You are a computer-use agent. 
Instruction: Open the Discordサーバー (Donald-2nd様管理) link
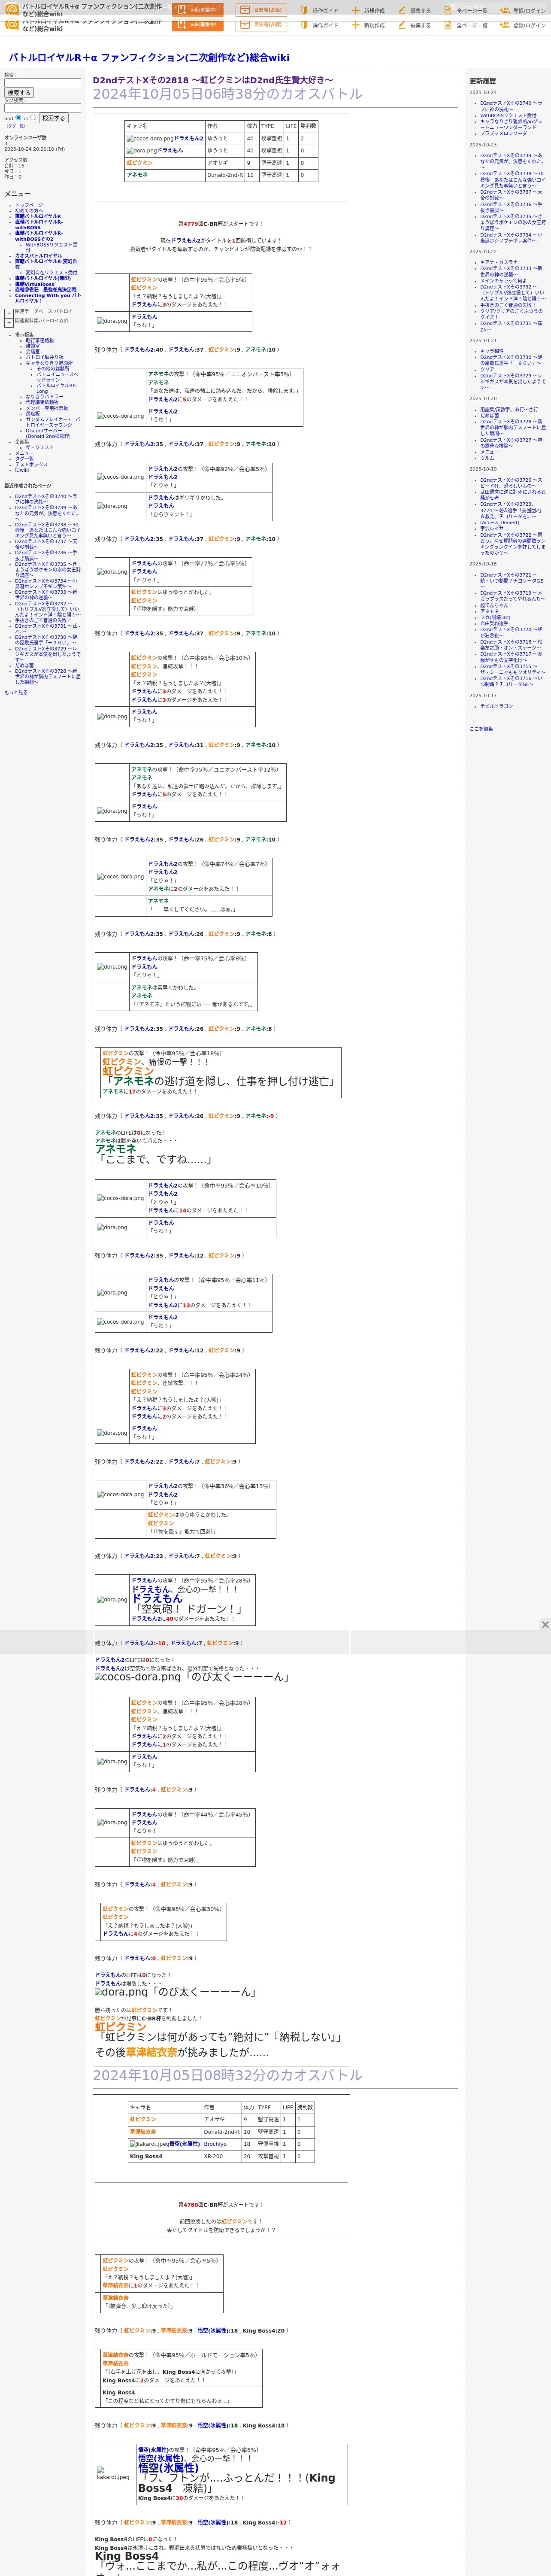48,433
